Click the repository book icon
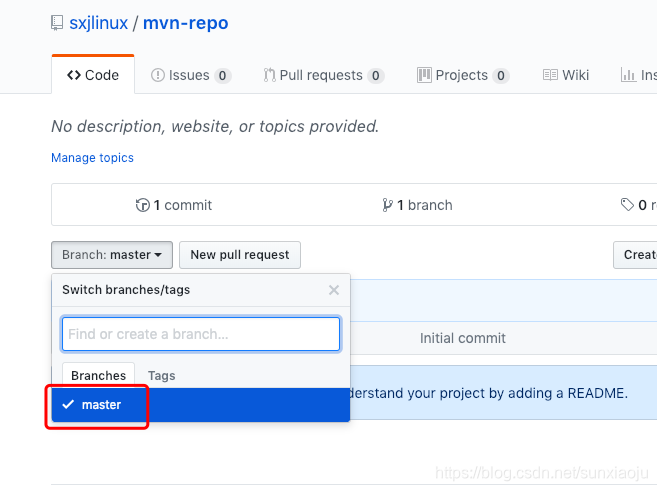657x491 pixels. [x=57, y=23]
